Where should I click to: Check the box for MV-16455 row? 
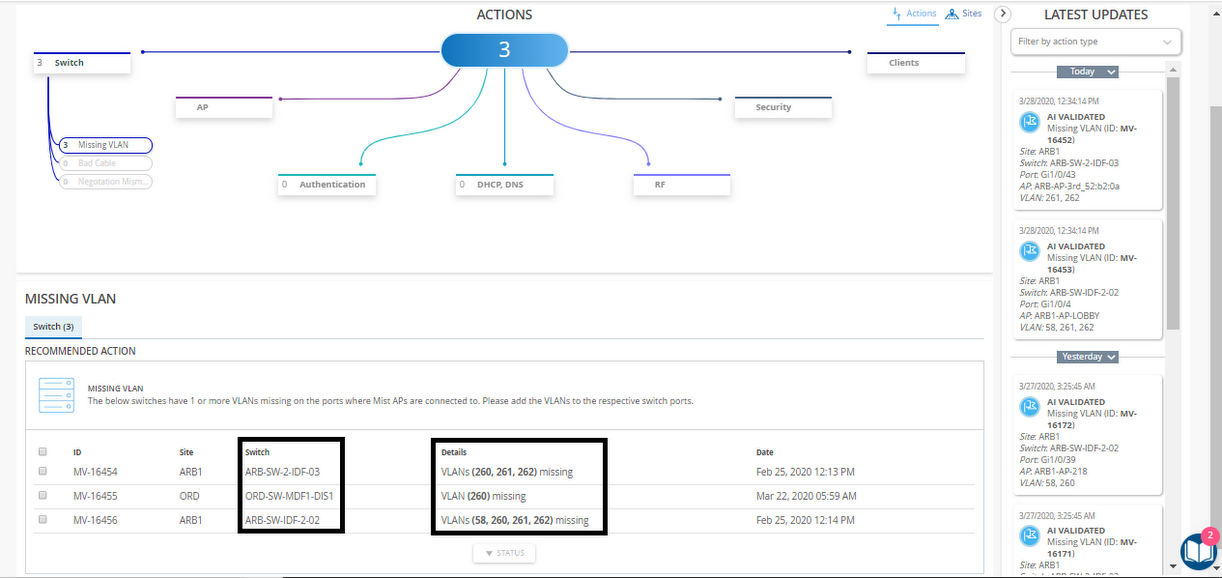[42, 495]
